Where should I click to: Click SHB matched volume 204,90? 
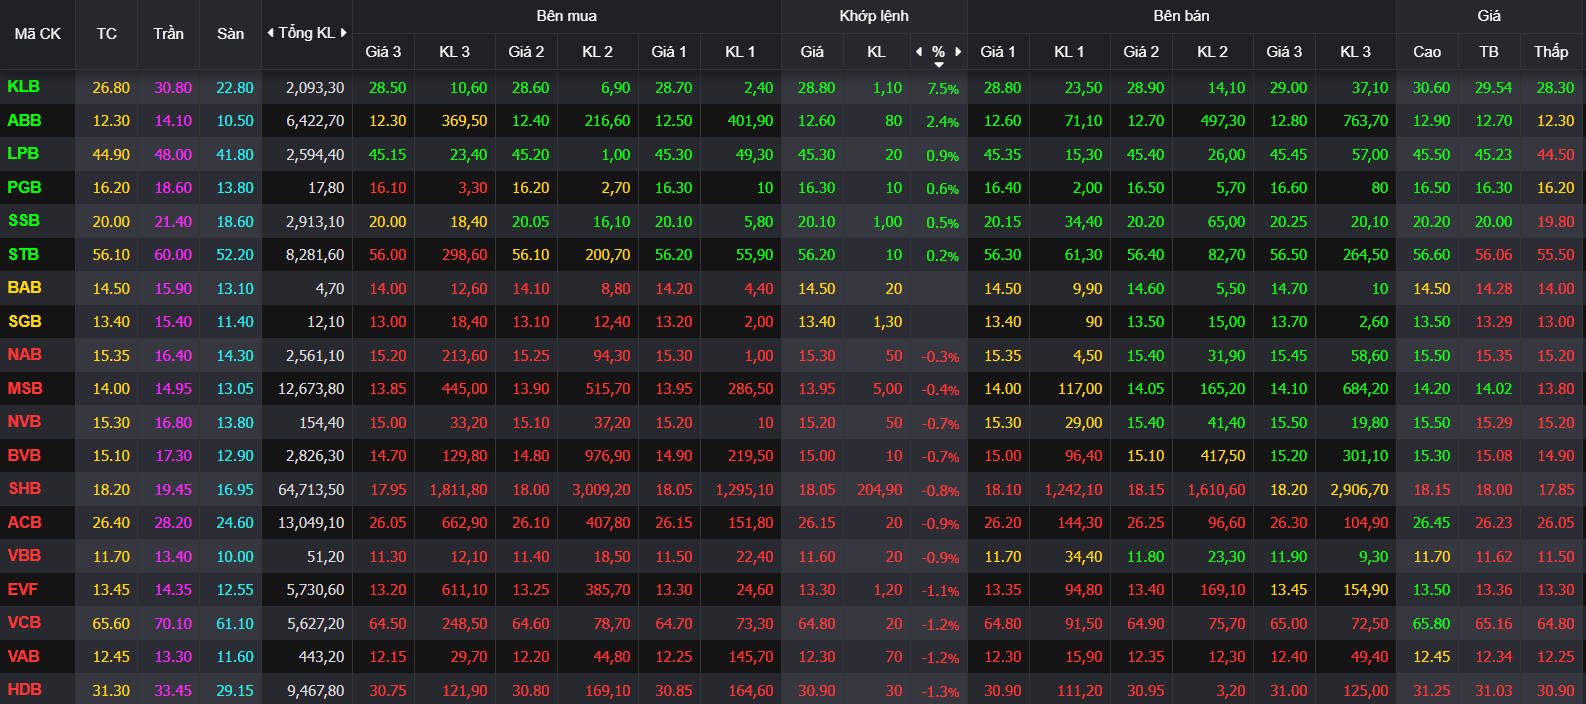tap(880, 490)
